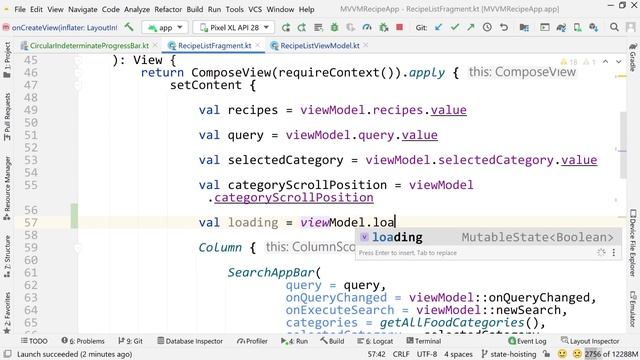Open the Layout Inspector window
The height and width of the screenshot is (360, 640).
coord(590,341)
